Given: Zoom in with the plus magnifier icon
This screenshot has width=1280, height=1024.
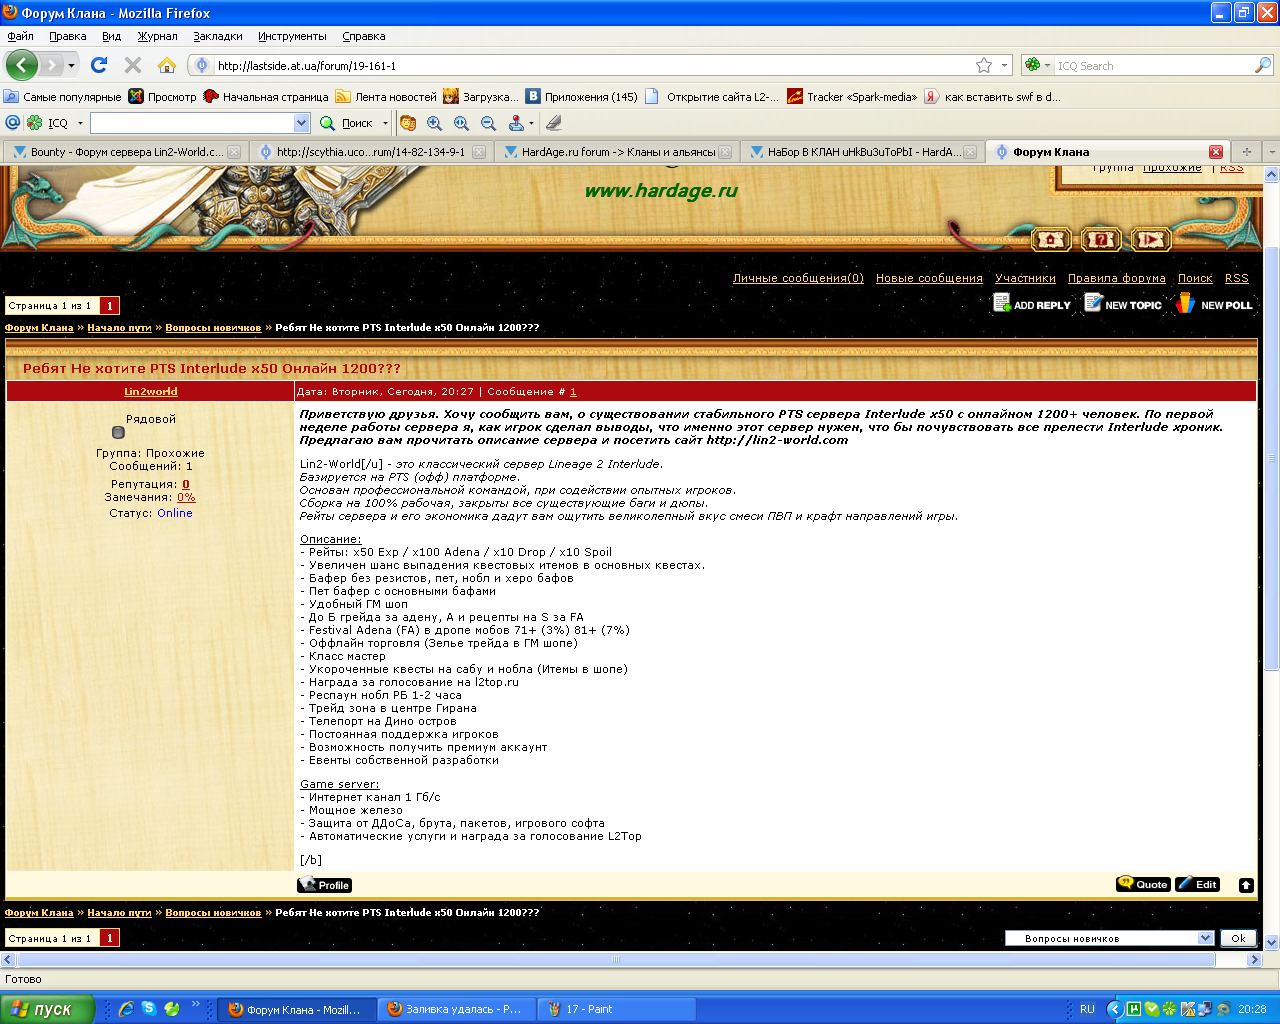Looking at the screenshot, I should point(434,123).
